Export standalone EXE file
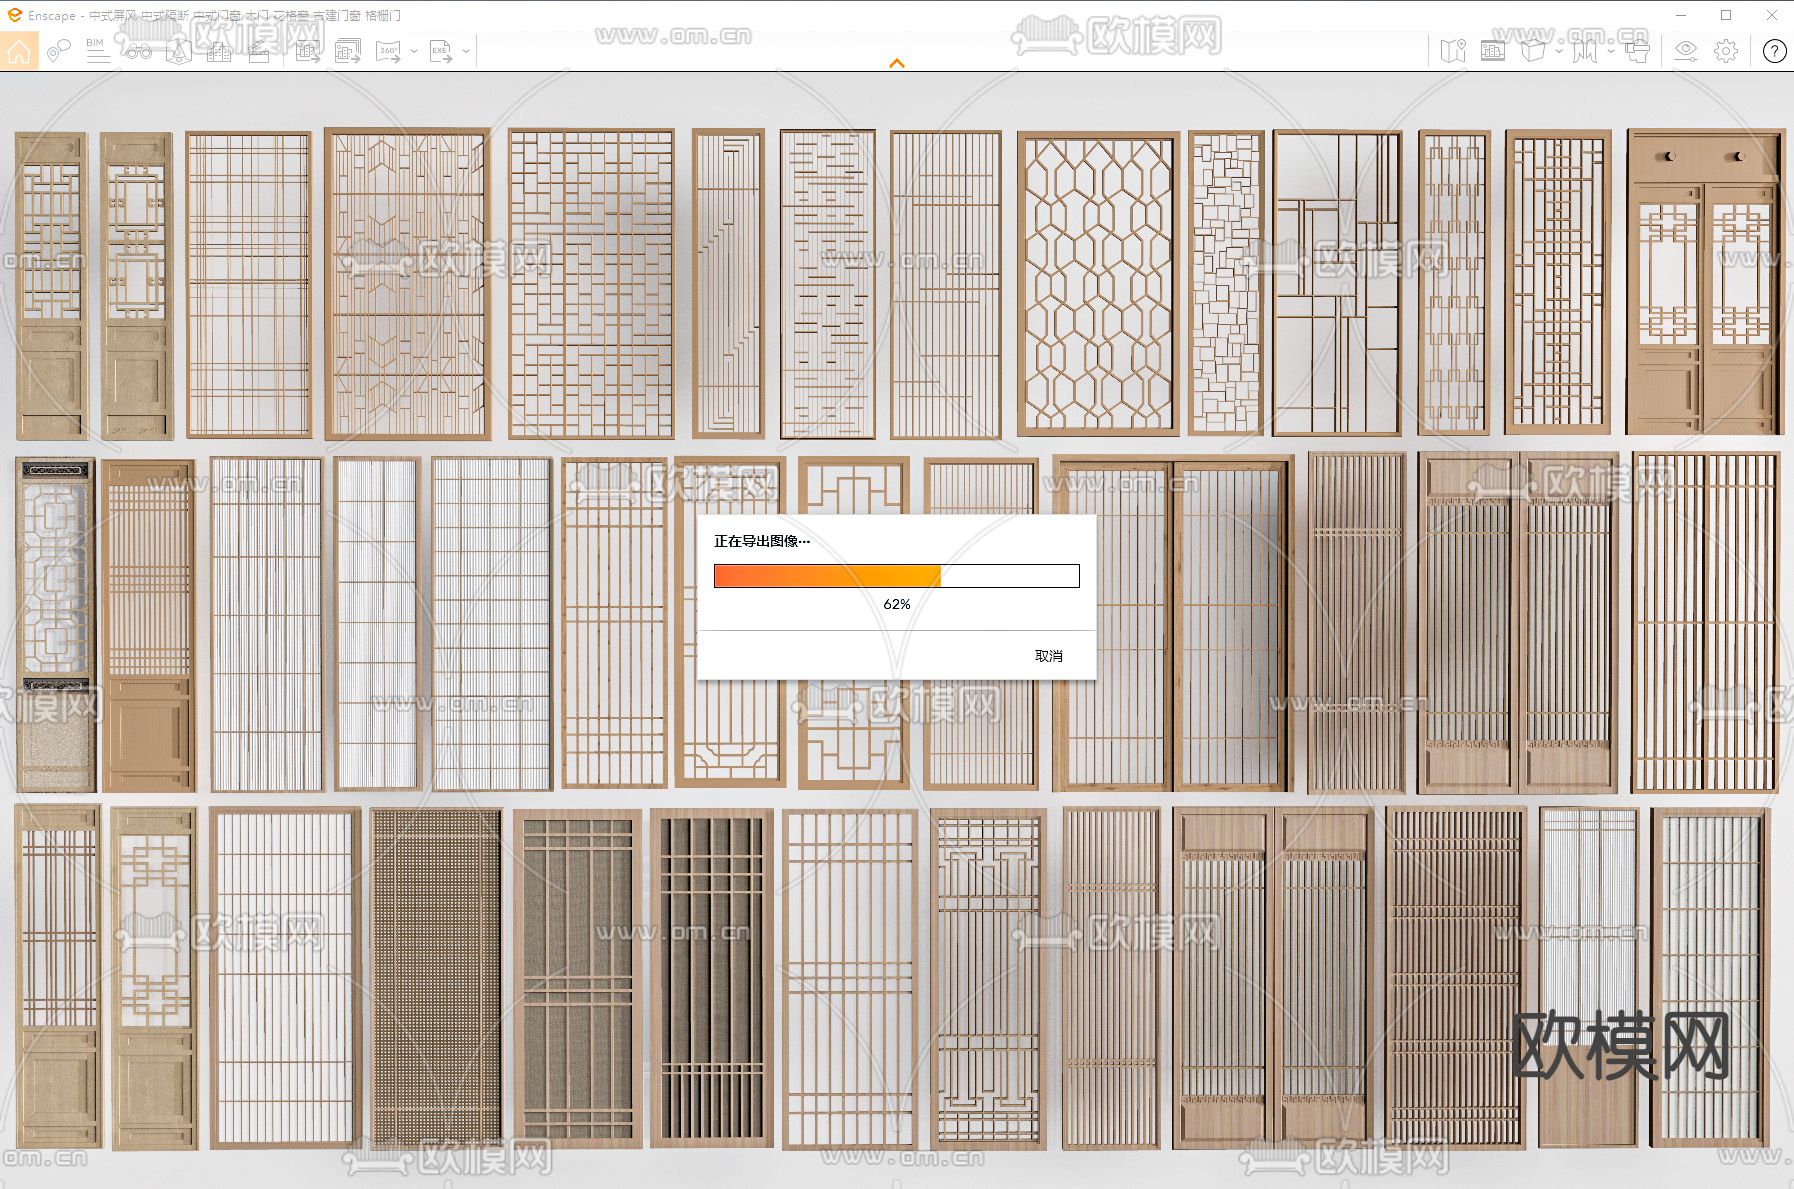1794x1189 pixels. pos(440,51)
